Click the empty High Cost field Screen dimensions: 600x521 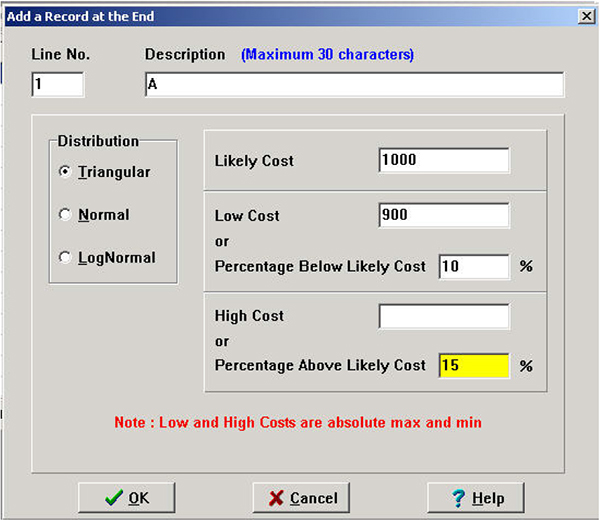[444, 316]
